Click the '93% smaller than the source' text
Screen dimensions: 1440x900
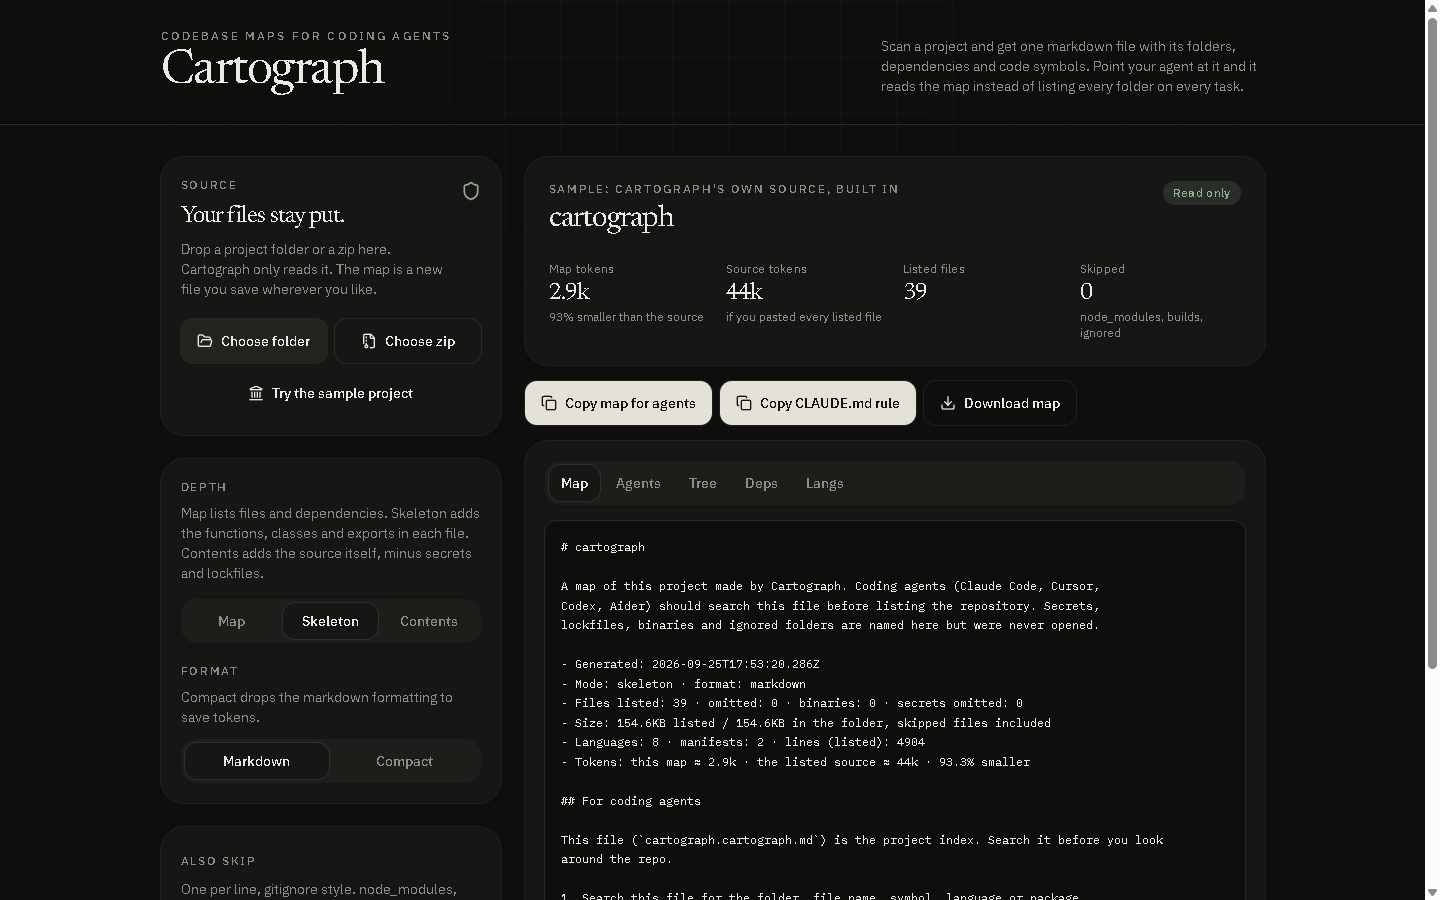coord(626,317)
